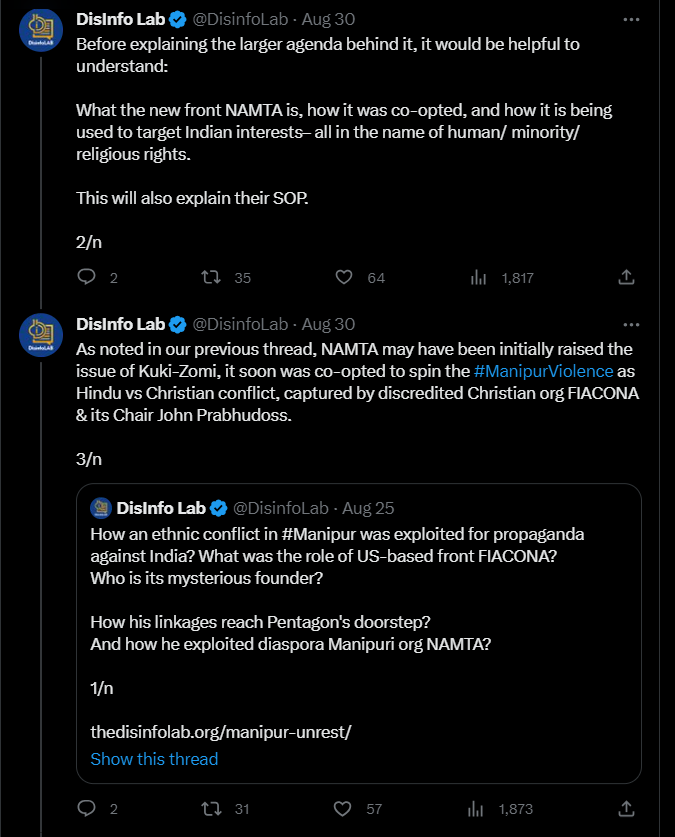Reply to the 2/n tweet
The width and height of the screenshot is (675, 837).
[87, 277]
